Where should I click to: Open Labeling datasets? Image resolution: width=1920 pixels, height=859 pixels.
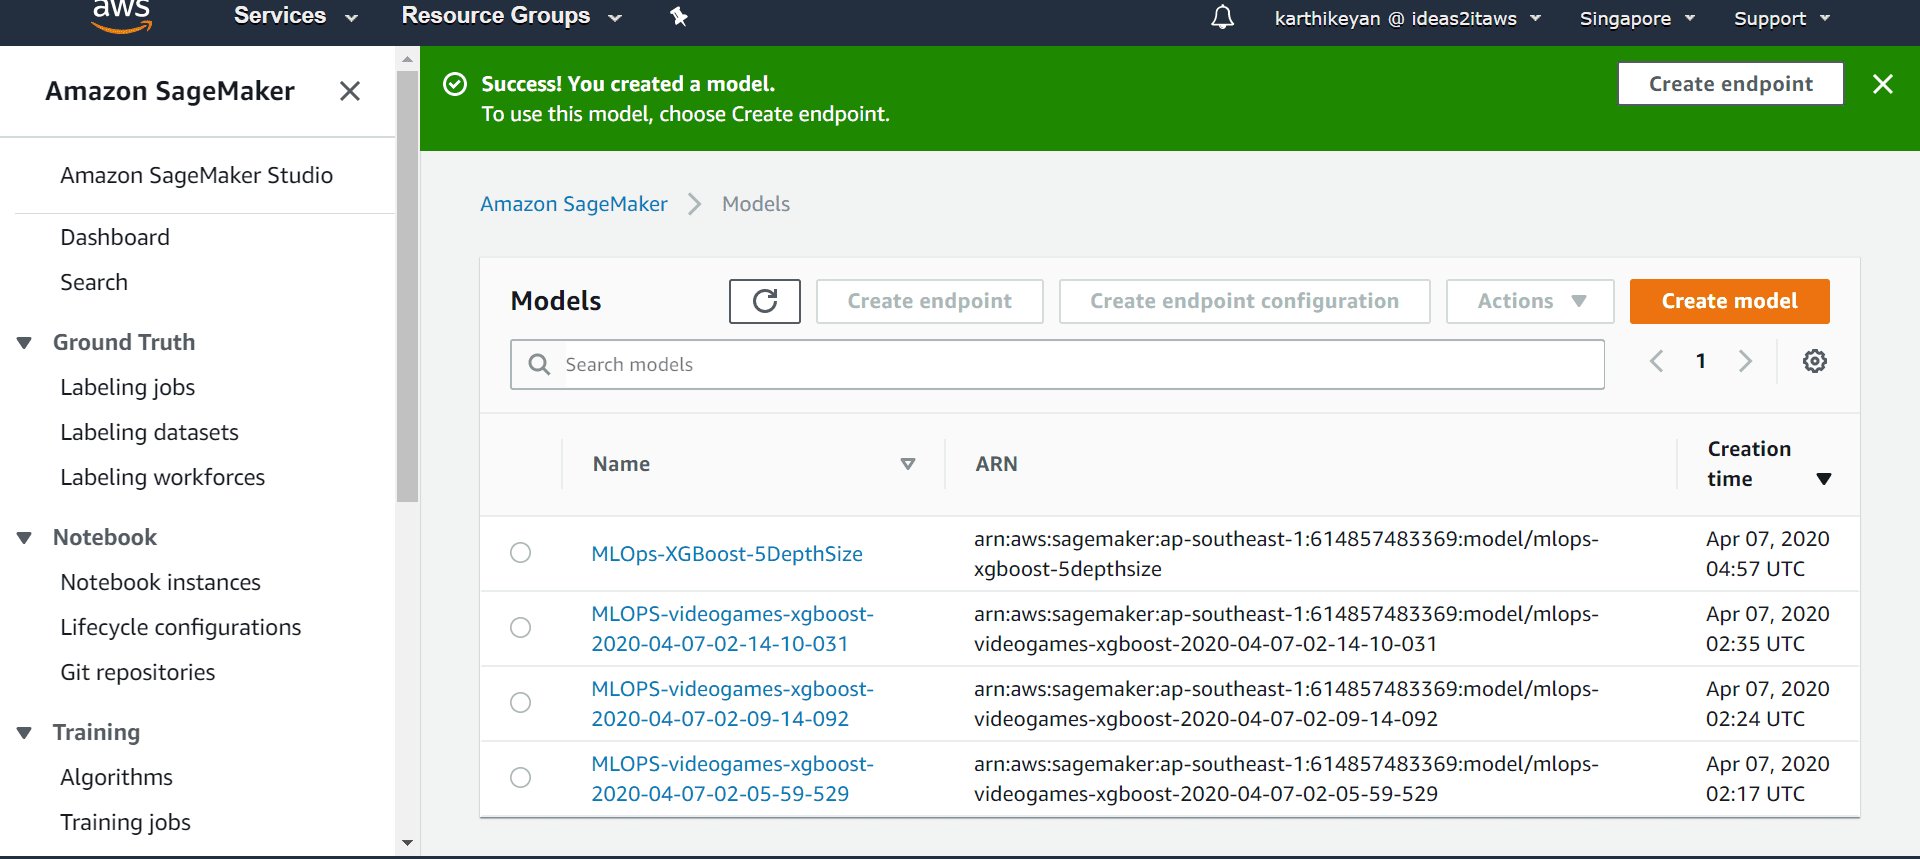pyautogui.click(x=149, y=432)
